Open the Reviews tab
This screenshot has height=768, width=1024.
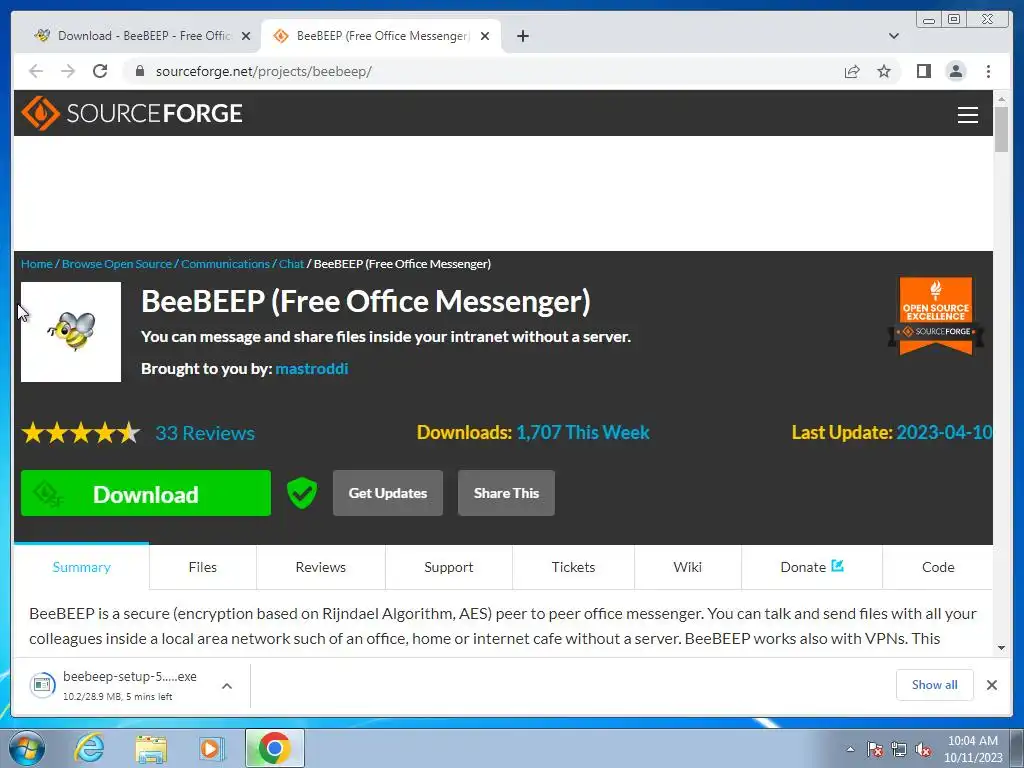tap(321, 567)
